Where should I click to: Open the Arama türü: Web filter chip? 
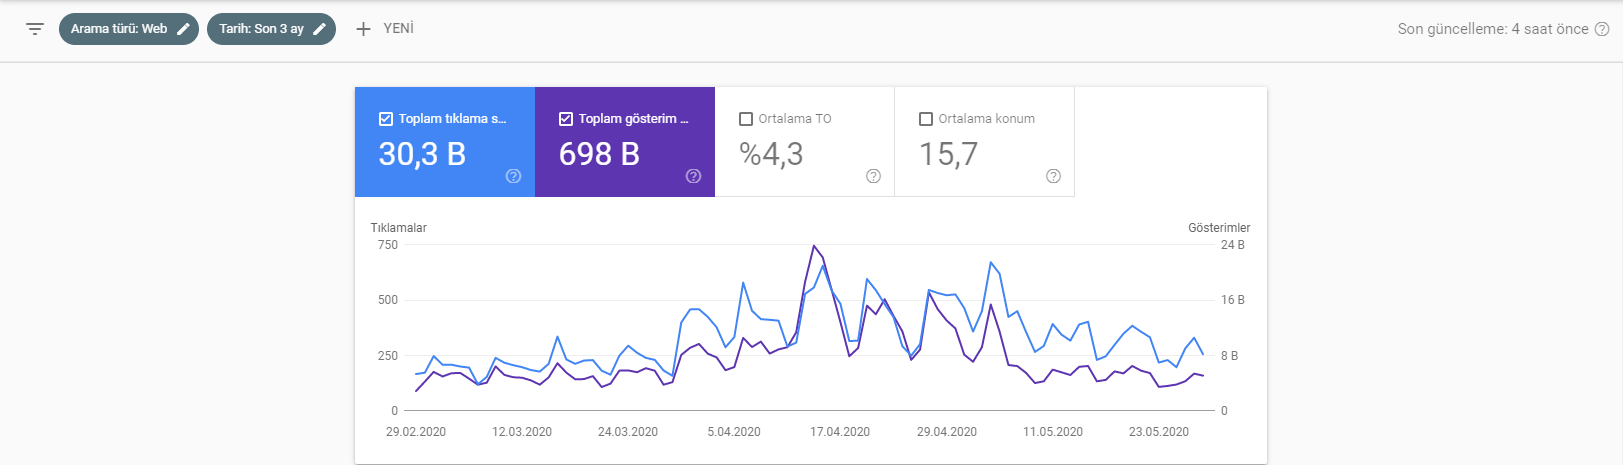tap(129, 29)
